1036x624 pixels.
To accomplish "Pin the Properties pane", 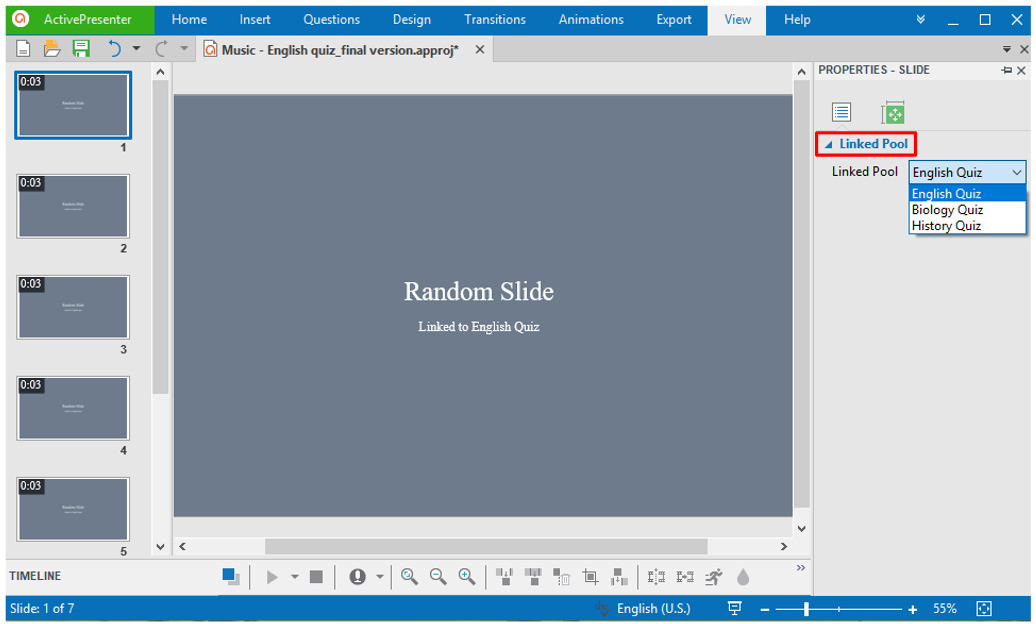I will [1006, 70].
